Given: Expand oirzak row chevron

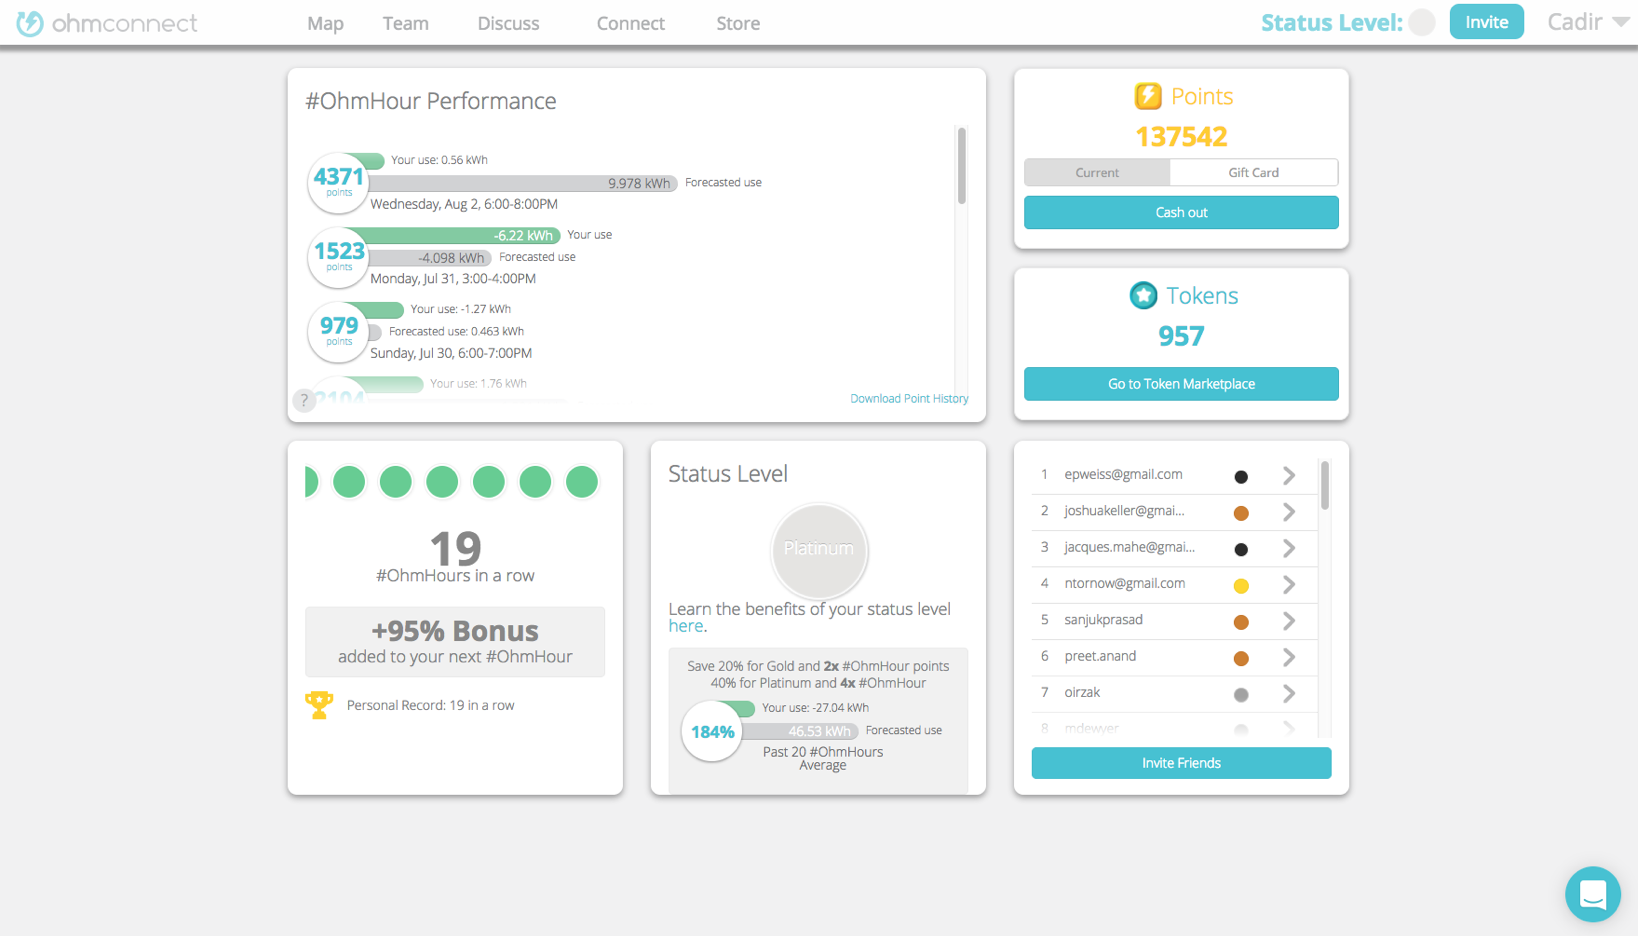Looking at the screenshot, I should (x=1289, y=693).
